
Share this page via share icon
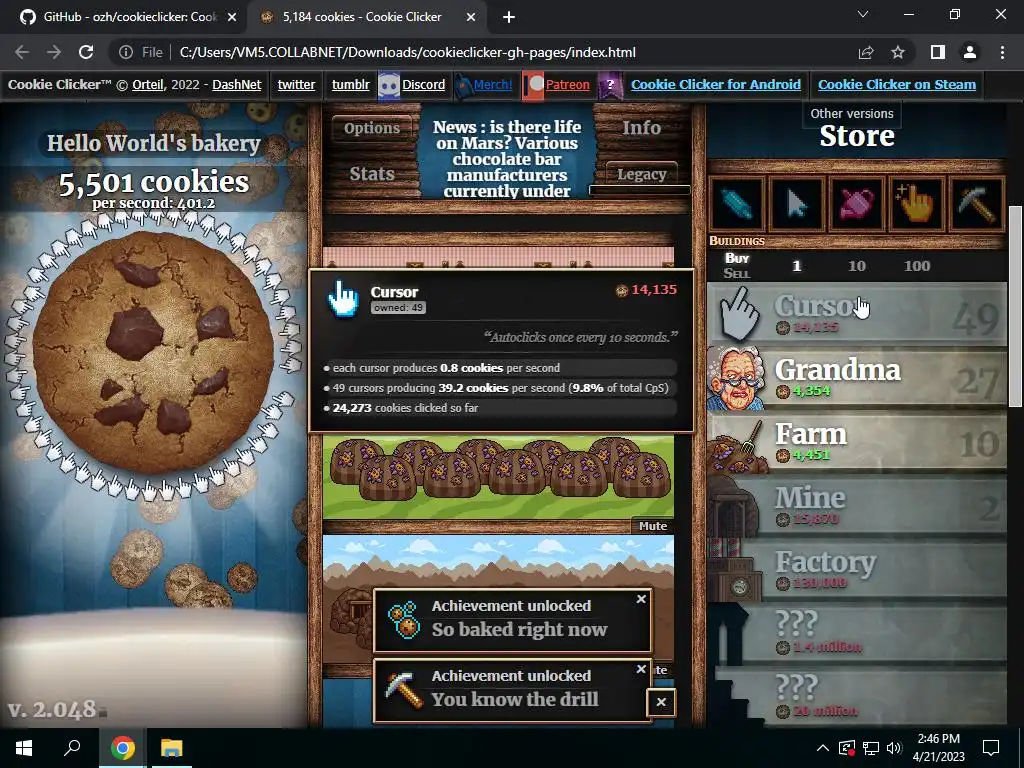[x=866, y=52]
